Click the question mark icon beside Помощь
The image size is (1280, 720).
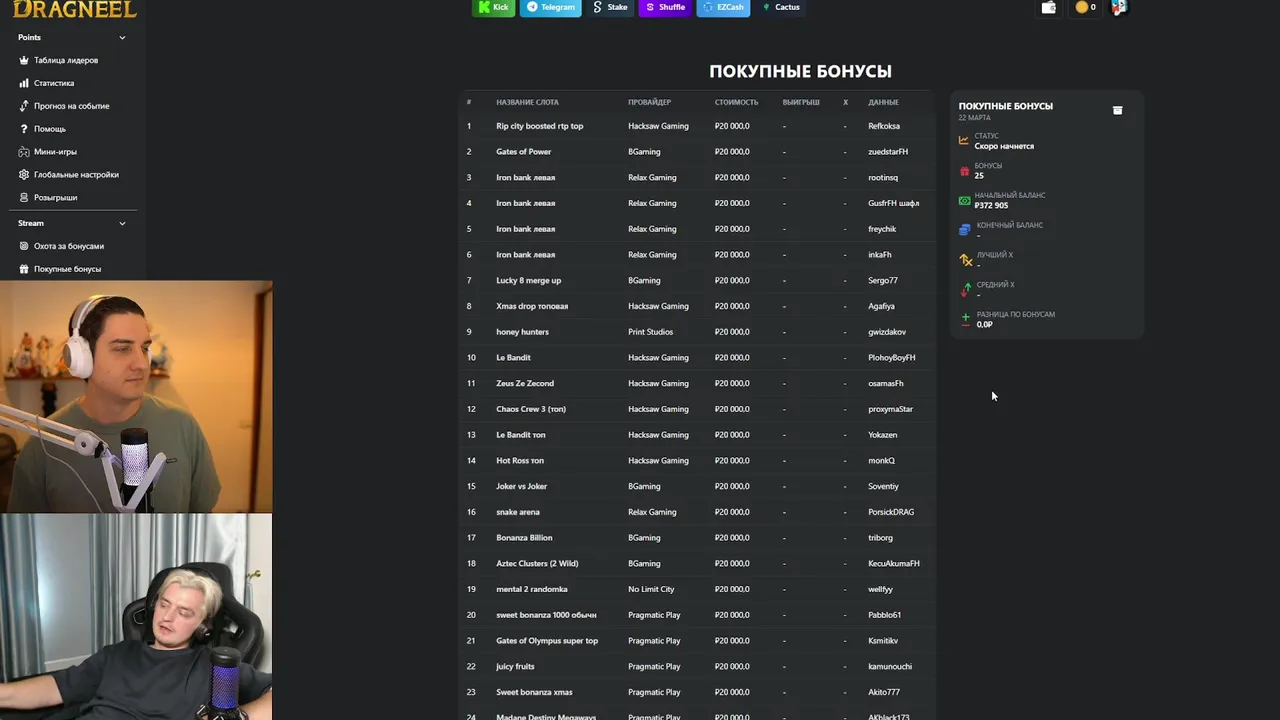coord(24,129)
